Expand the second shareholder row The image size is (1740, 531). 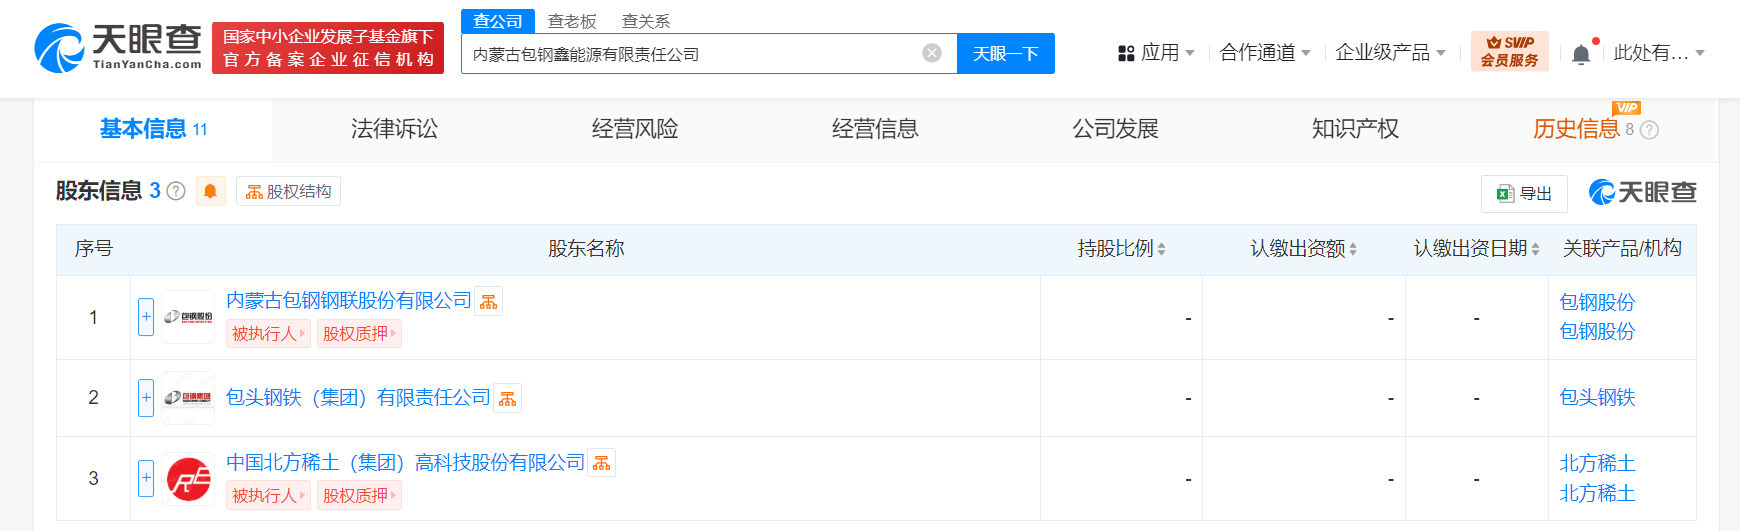point(146,398)
